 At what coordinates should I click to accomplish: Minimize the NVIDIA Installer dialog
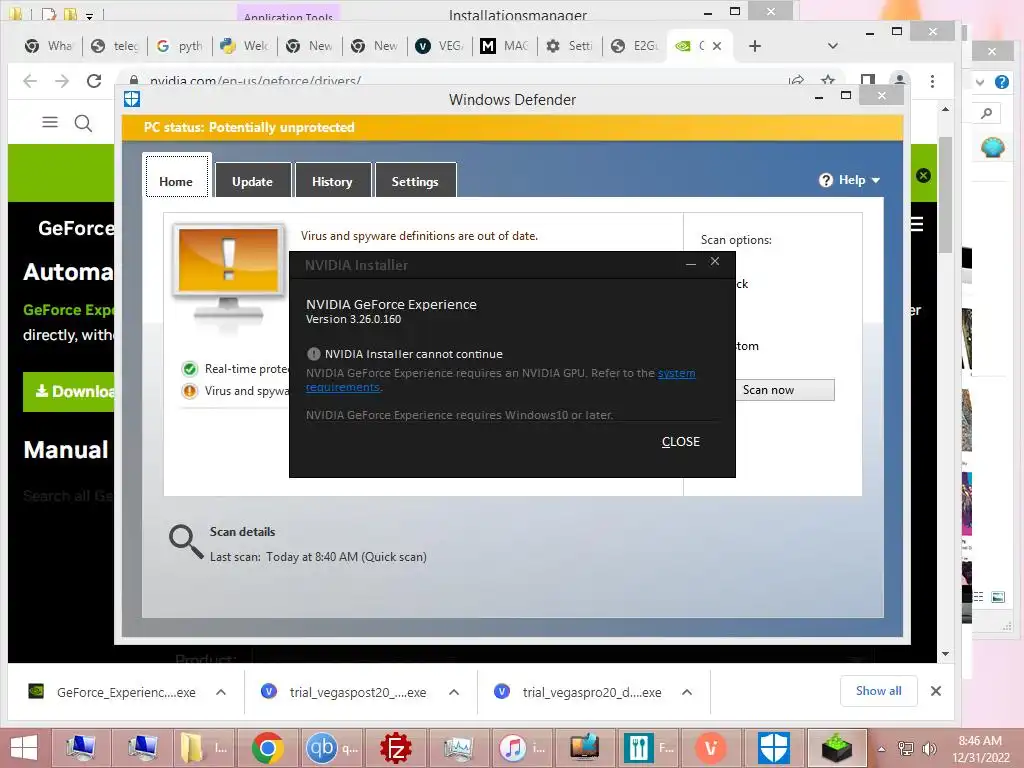tap(691, 263)
